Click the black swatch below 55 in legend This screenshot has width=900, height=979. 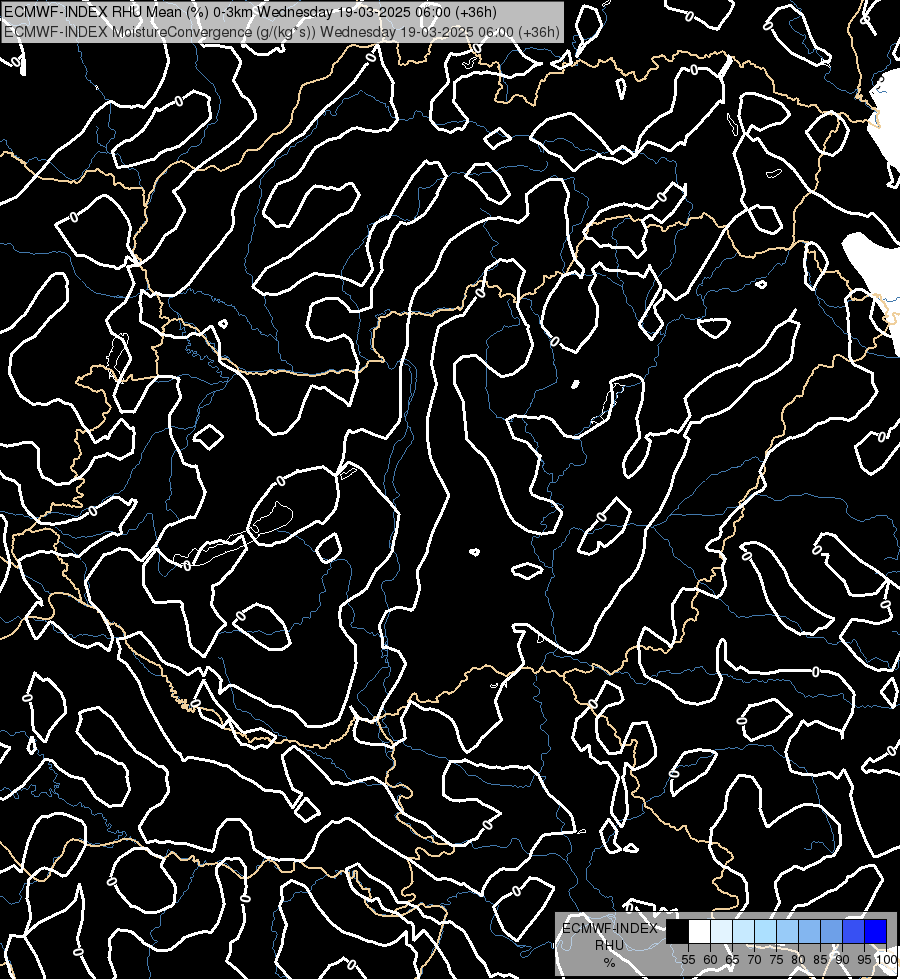(678, 931)
